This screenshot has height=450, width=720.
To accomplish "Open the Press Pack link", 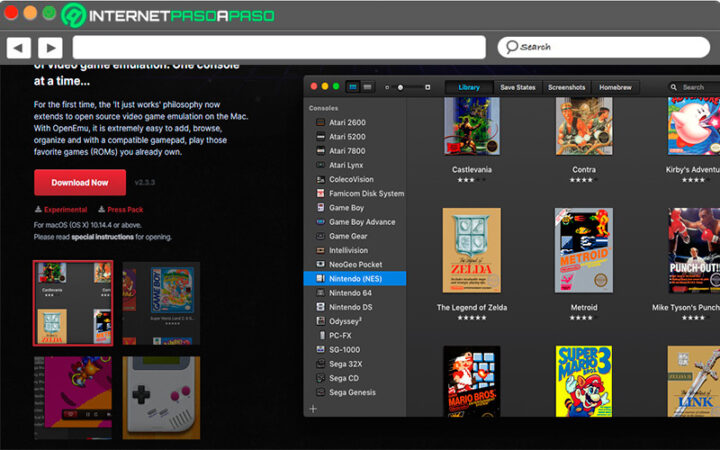I will [x=124, y=210].
